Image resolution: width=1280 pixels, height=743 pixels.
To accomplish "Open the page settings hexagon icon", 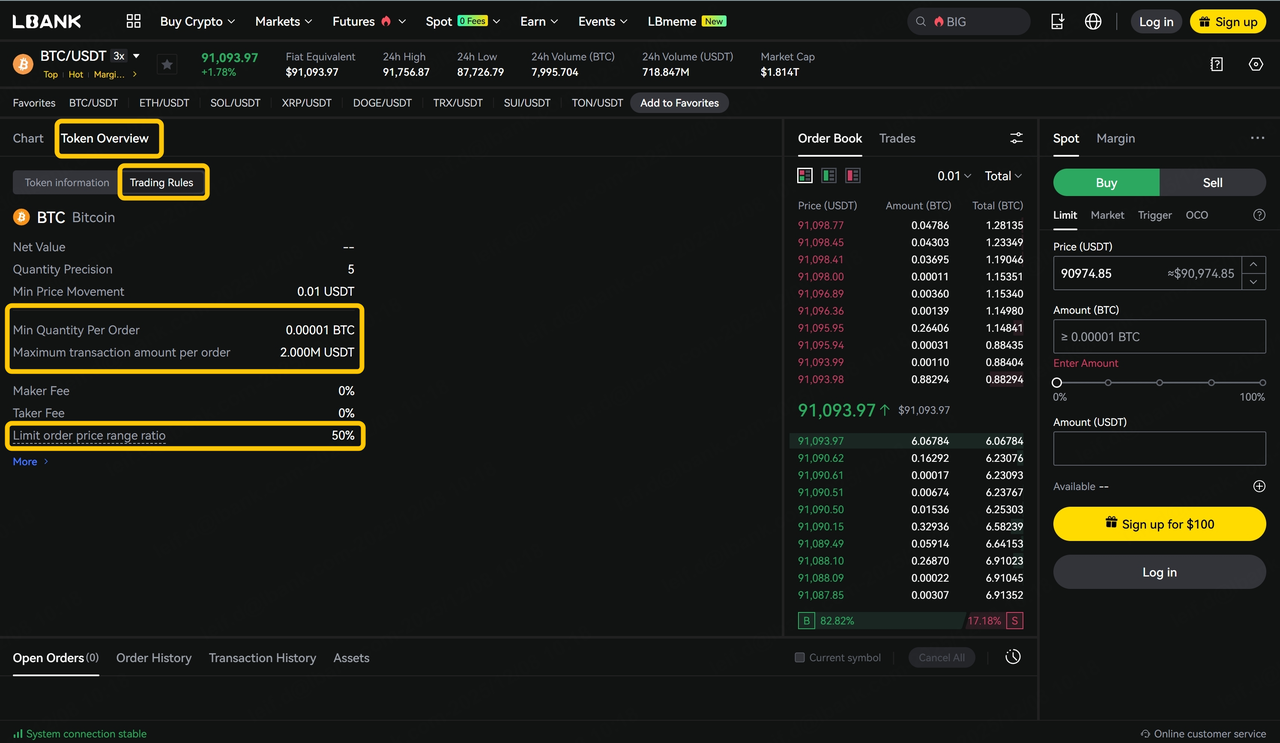I will pyautogui.click(x=1256, y=64).
